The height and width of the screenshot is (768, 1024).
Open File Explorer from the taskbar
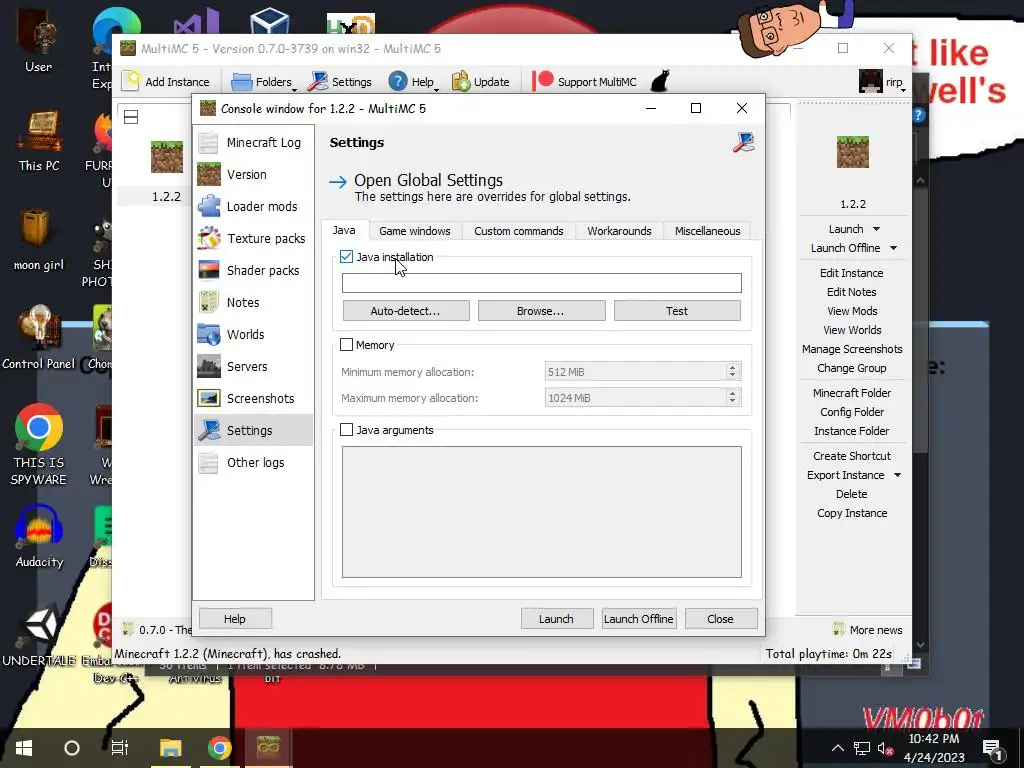click(170, 748)
